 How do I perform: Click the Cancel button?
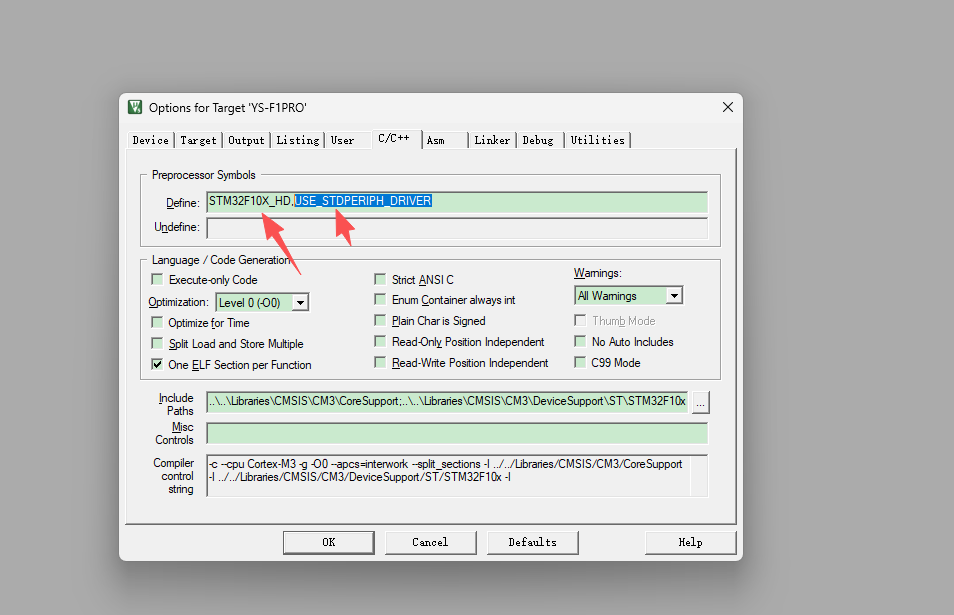pos(430,542)
